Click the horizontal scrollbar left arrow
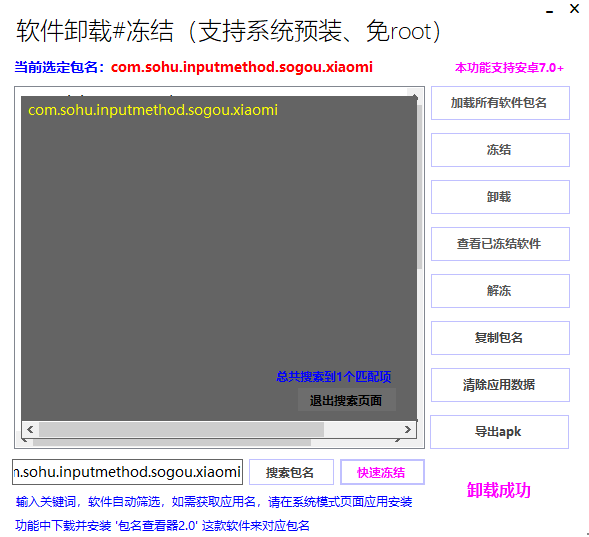Screen dimensions: 589x537 coord(30,429)
